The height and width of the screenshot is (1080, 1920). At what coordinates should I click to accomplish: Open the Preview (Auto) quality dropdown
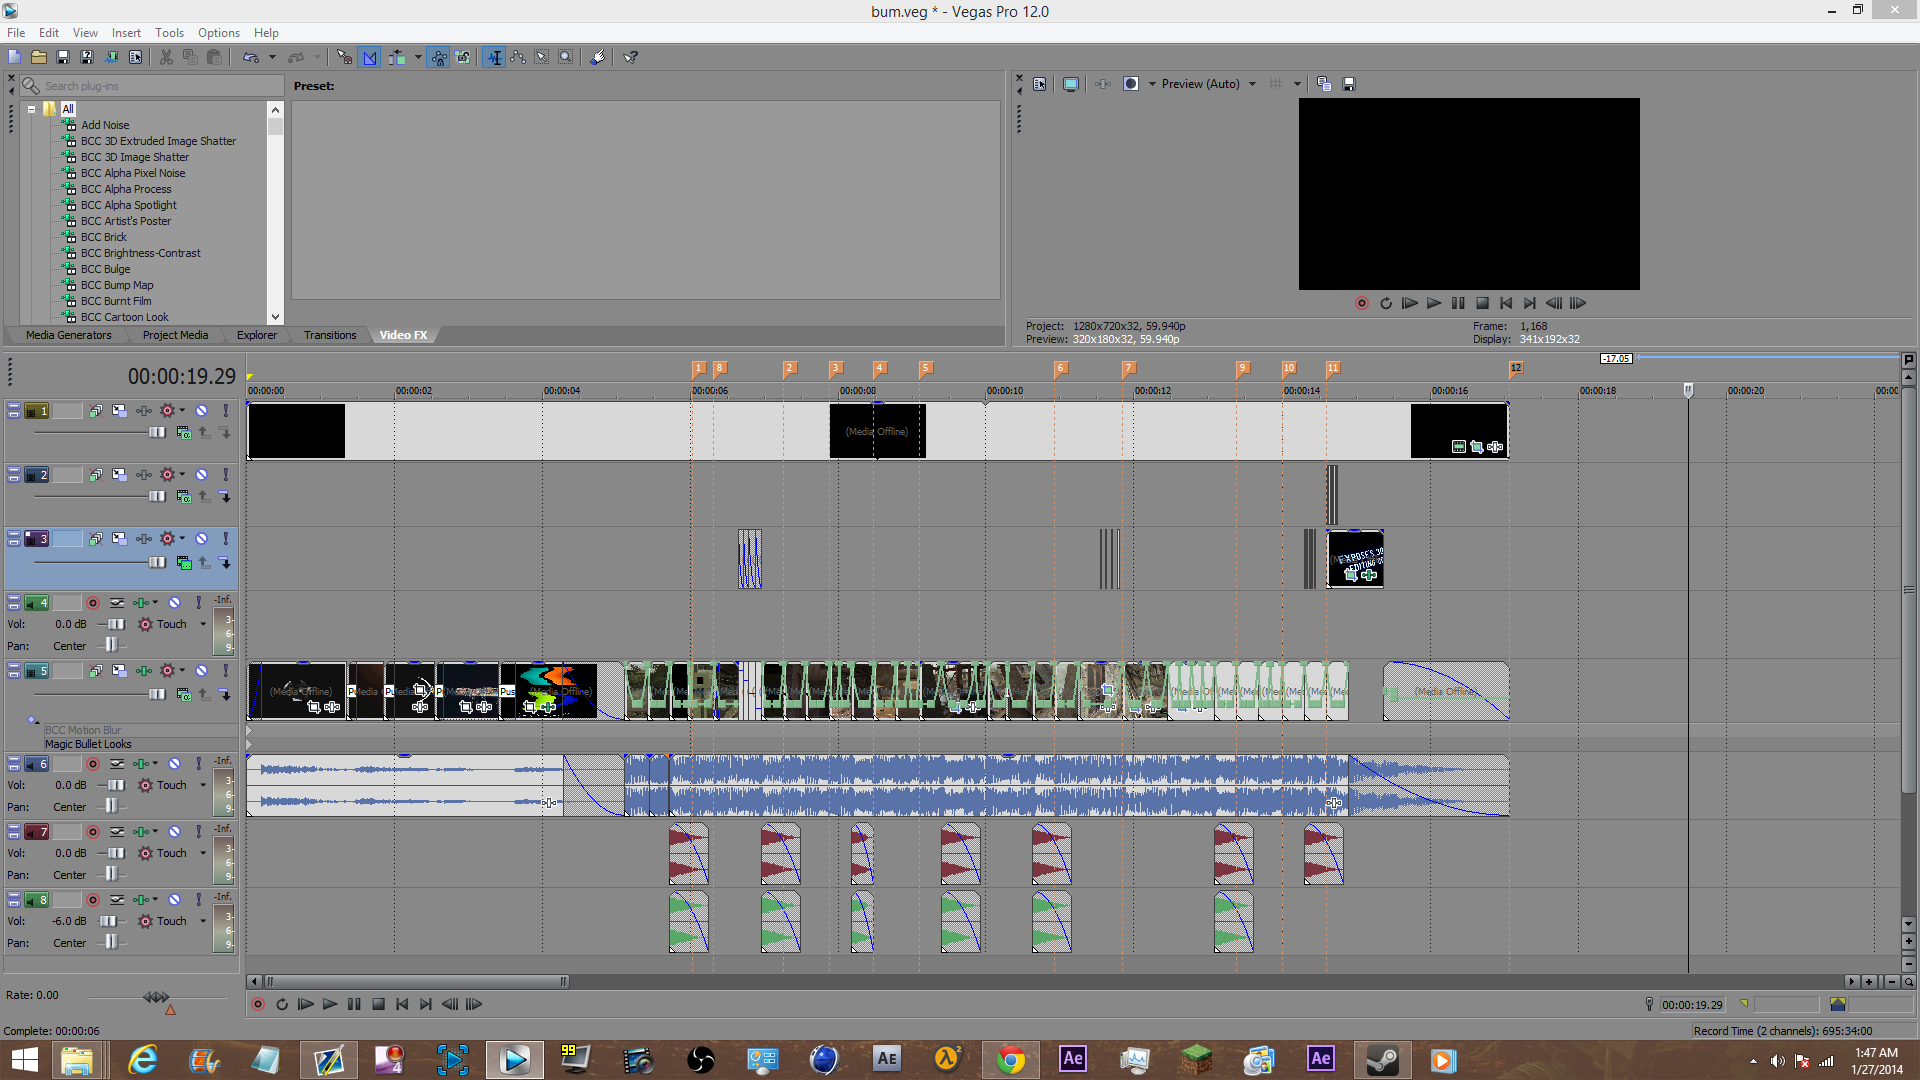[x=1252, y=84]
